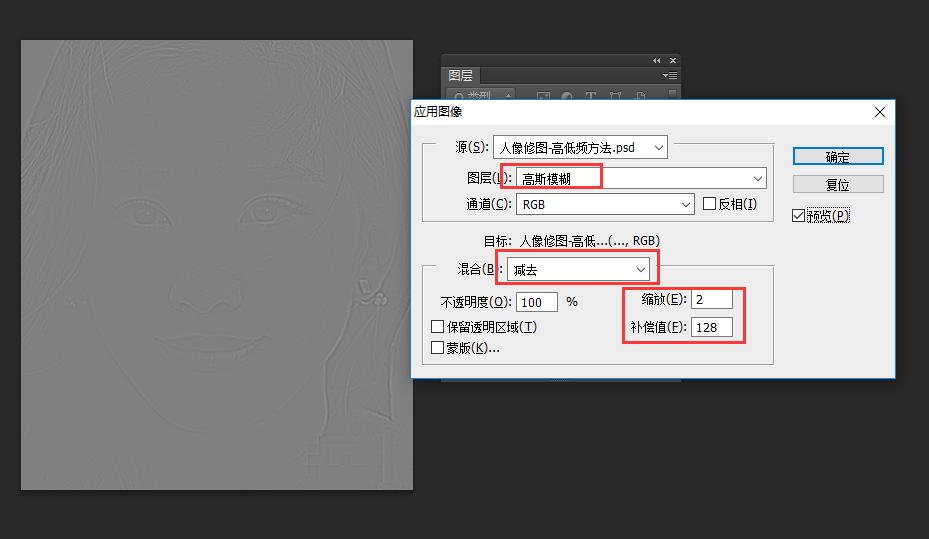The height and width of the screenshot is (539, 929).
Task: Uncheck the 预览(P) preview checkbox
Action: 798,216
